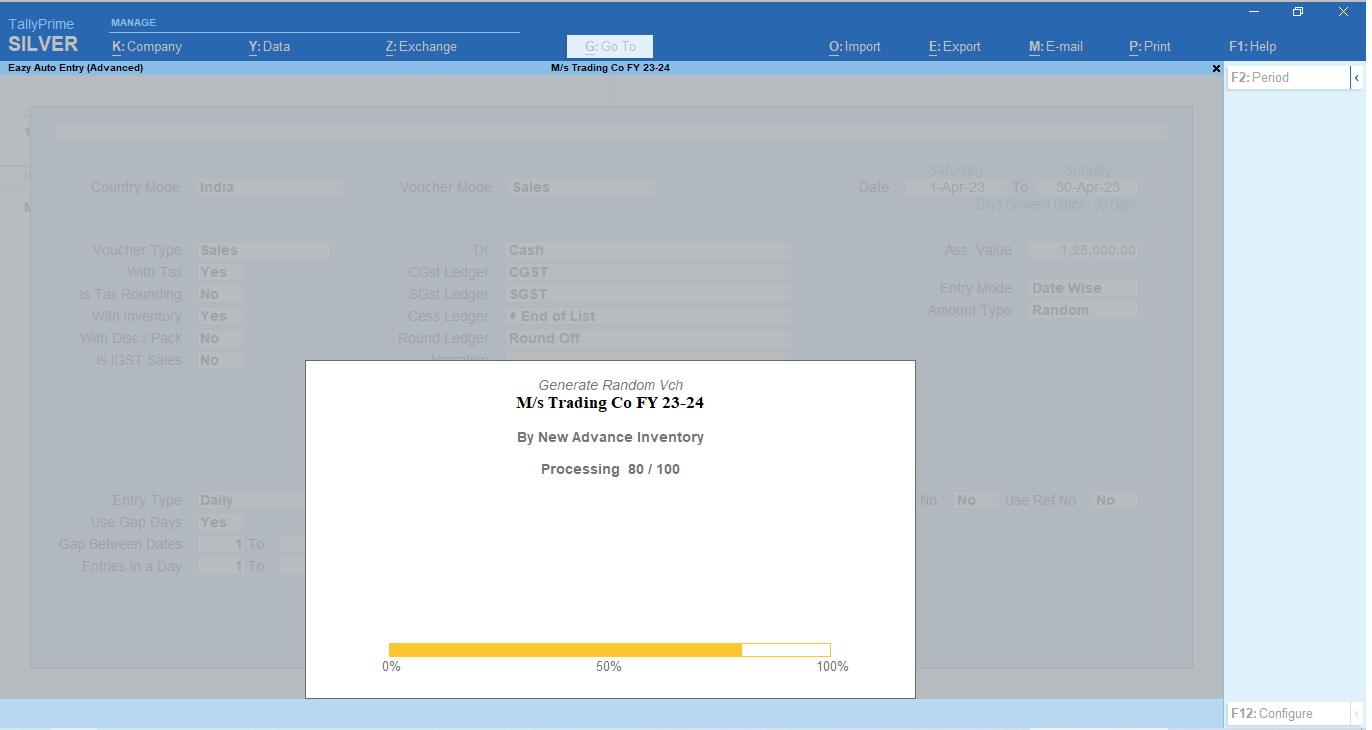
Task: Restore down the TallyPrime window
Action: point(1298,12)
